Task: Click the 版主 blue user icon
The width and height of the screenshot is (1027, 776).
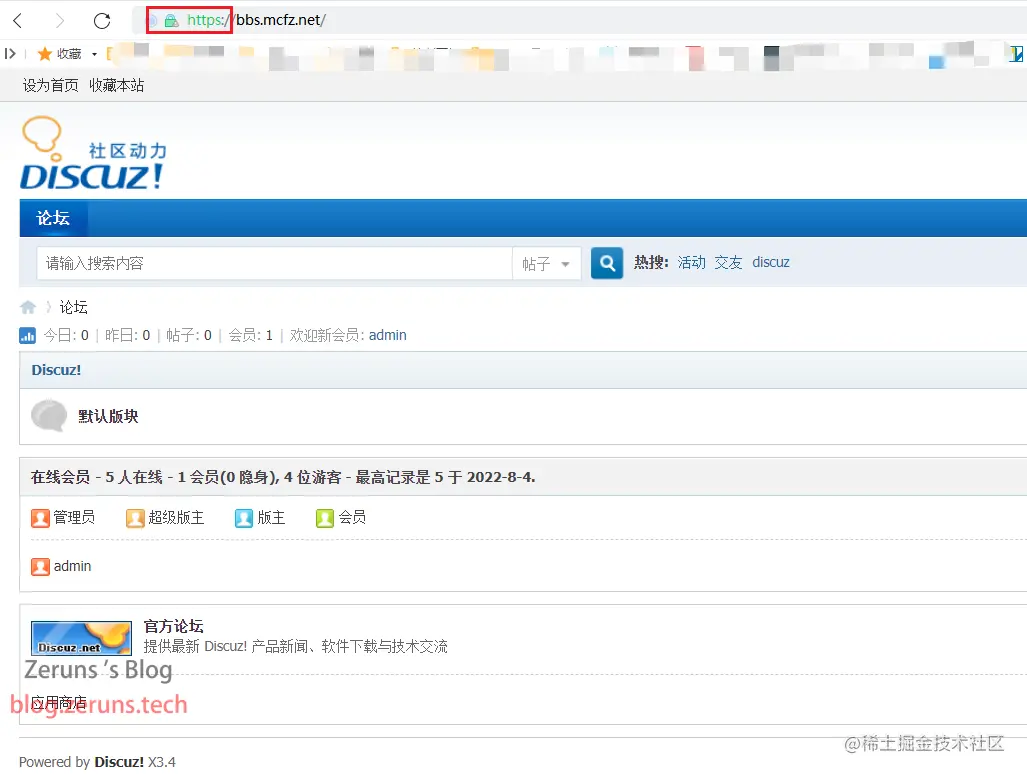Action: 244,518
